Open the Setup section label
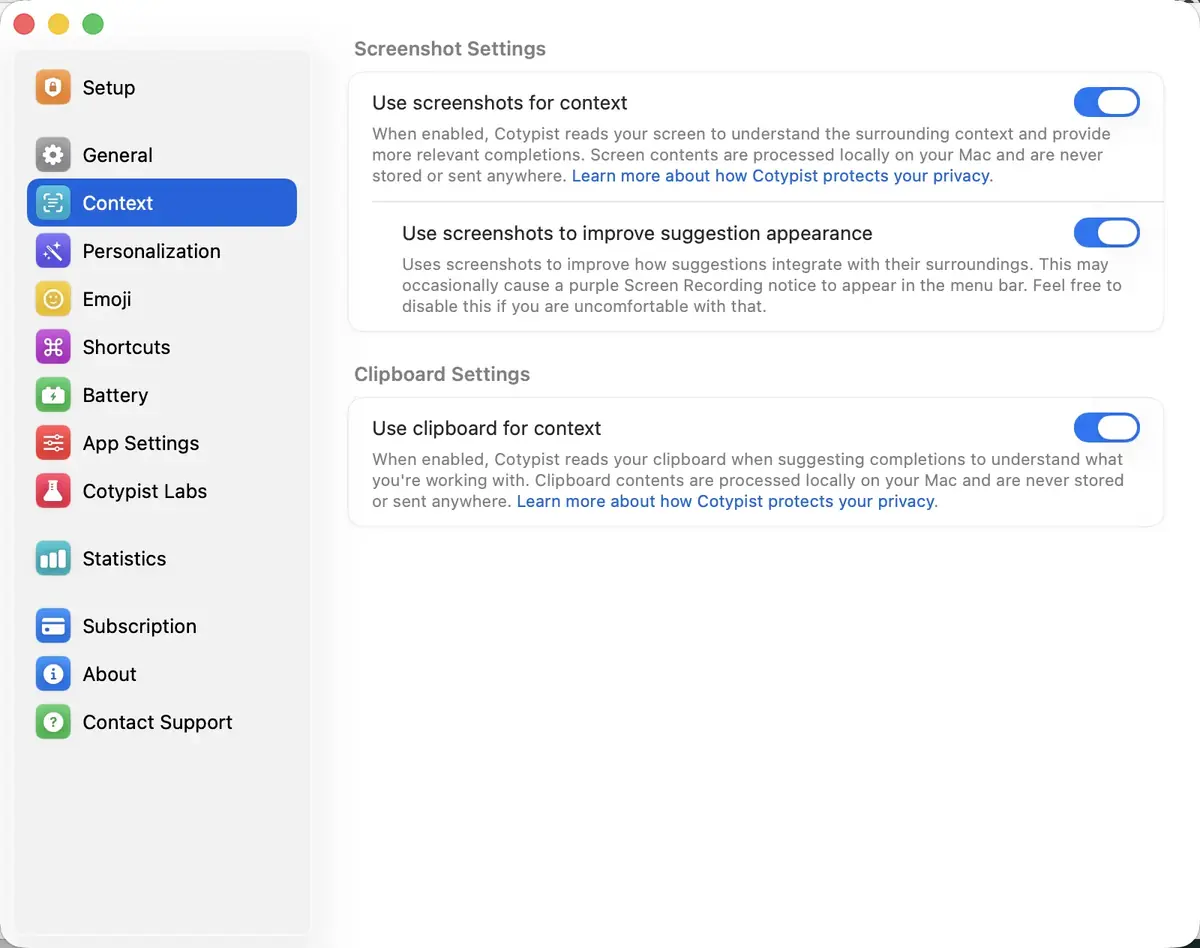The width and height of the screenshot is (1200, 948). 109,88
